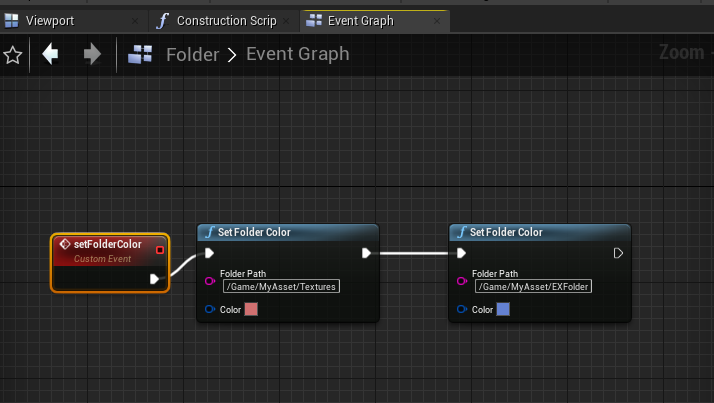This screenshot has width=714, height=403.
Task: Click the bookmark star icon
Action: (12, 55)
